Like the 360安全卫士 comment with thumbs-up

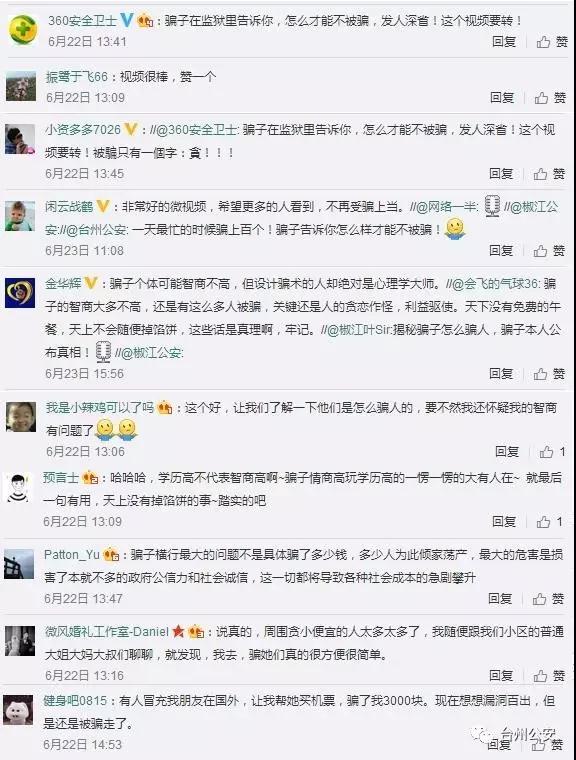click(x=552, y=42)
